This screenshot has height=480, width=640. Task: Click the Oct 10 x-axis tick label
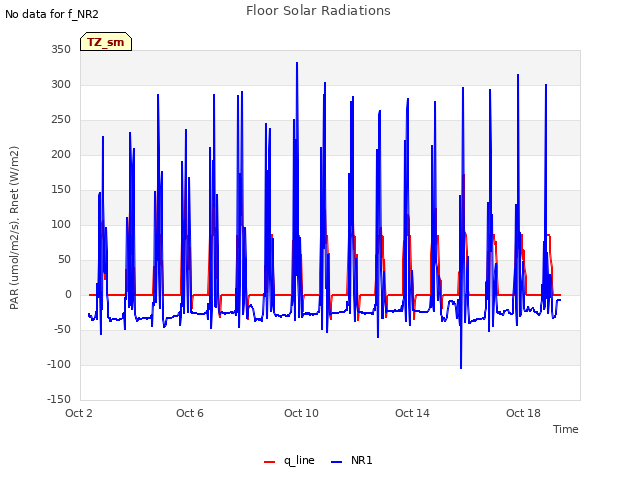(x=301, y=413)
